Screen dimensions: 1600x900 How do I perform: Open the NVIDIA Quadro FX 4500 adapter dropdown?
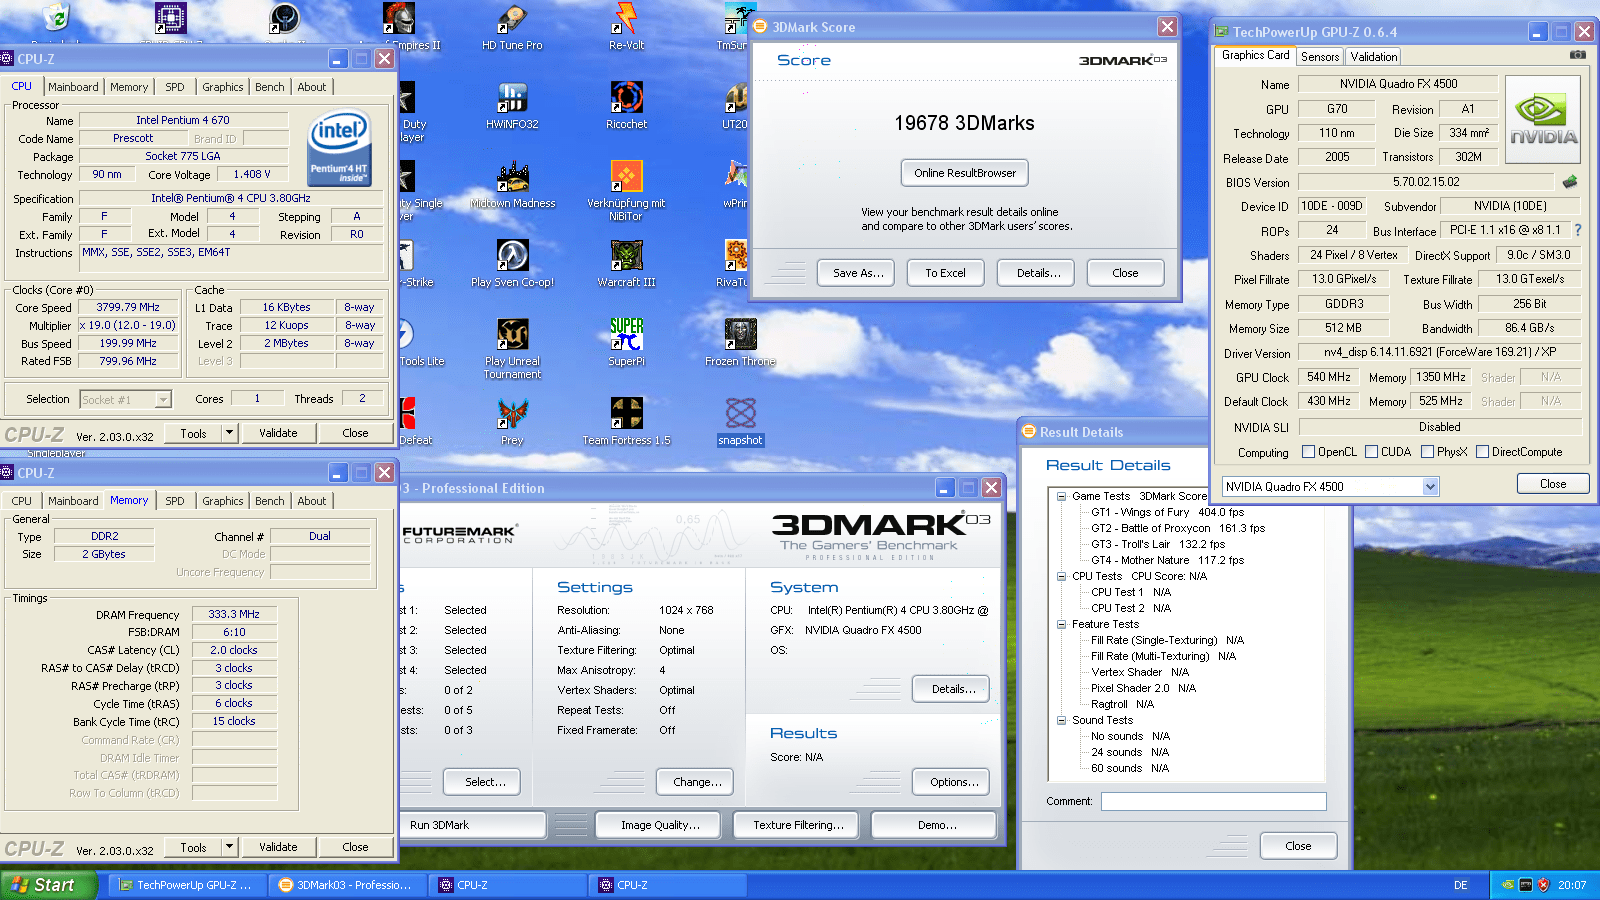(1430, 487)
